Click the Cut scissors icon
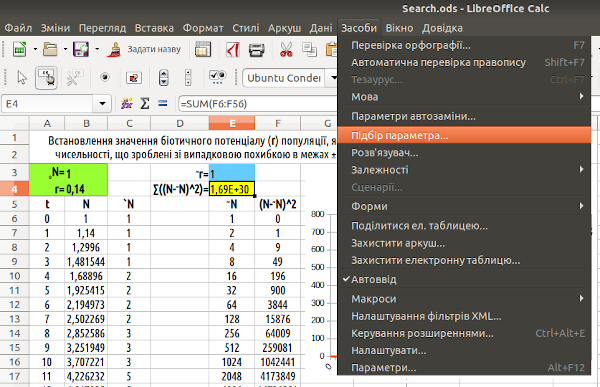 (286, 50)
